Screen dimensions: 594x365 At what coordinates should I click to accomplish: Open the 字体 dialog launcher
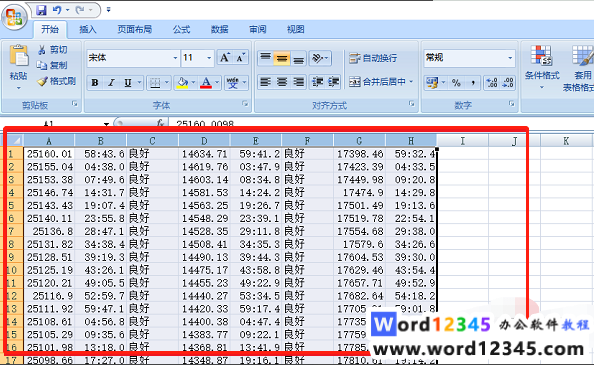click(245, 104)
